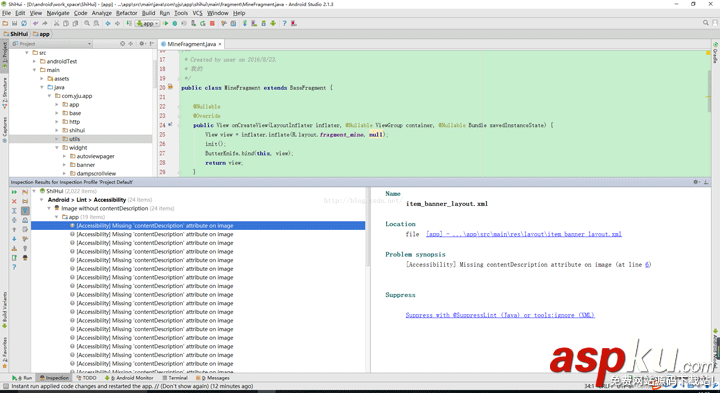720x393 pixels.
Task: Click the Open folder toolbar icon
Action: (5, 23)
